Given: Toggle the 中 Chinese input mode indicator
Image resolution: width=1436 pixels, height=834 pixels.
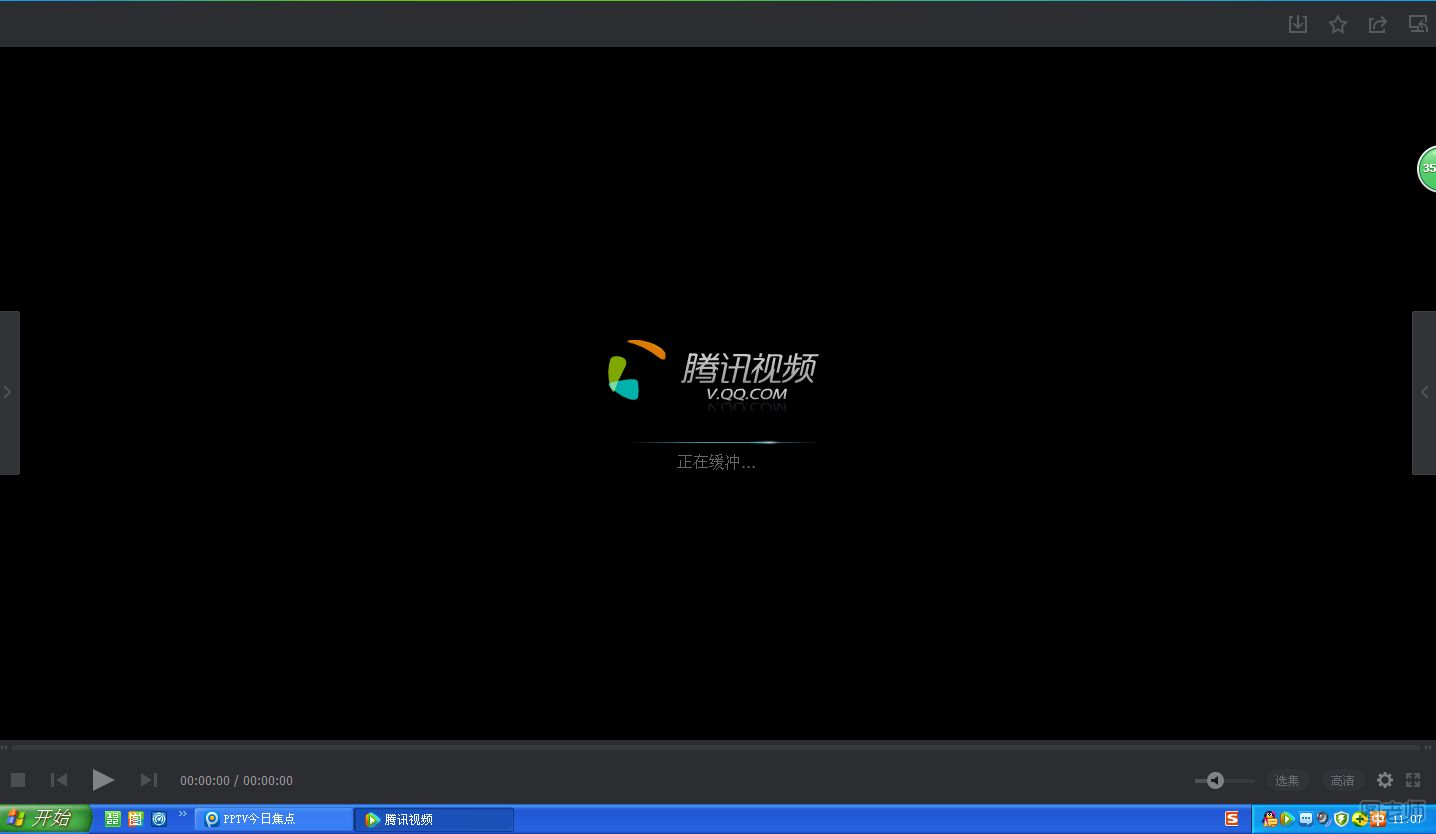Looking at the screenshot, I should pos(1378,819).
